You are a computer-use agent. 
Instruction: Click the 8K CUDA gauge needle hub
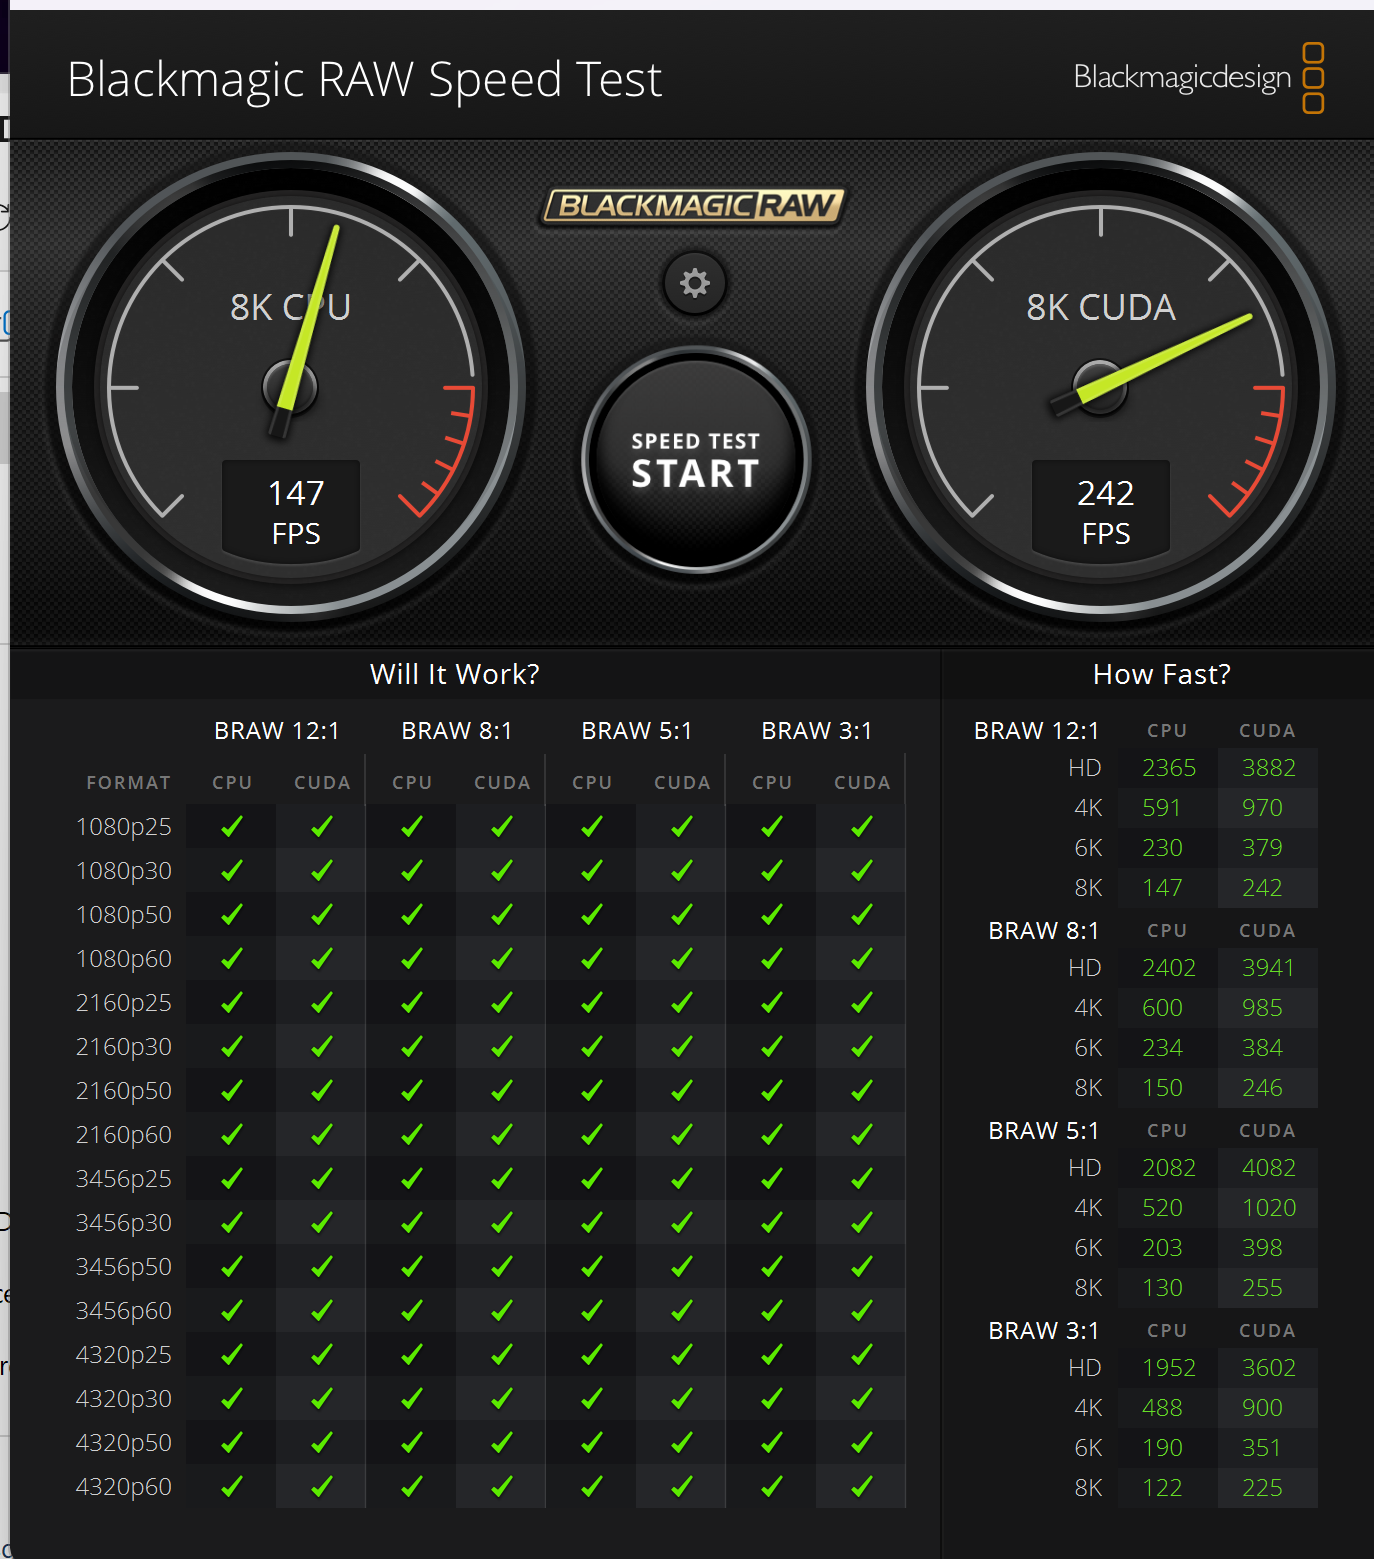pyautogui.click(x=1100, y=388)
